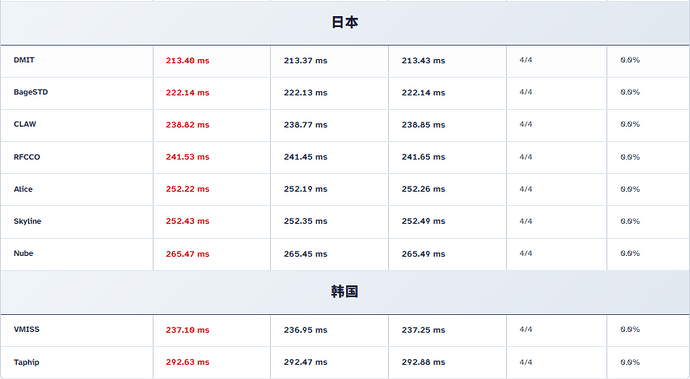The height and width of the screenshot is (379, 690).
Task: Click the 0.0% loss in Skyline row
Action: [630, 221]
